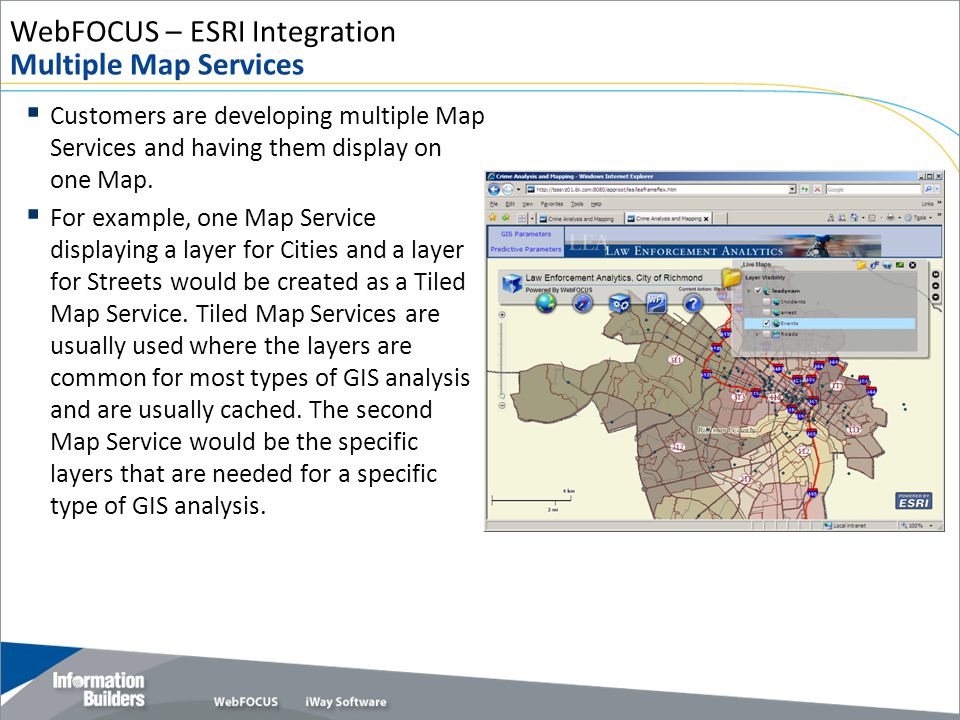Image resolution: width=960 pixels, height=720 pixels.
Task: Open the Help menu
Action: pyautogui.click(x=596, y=204)
